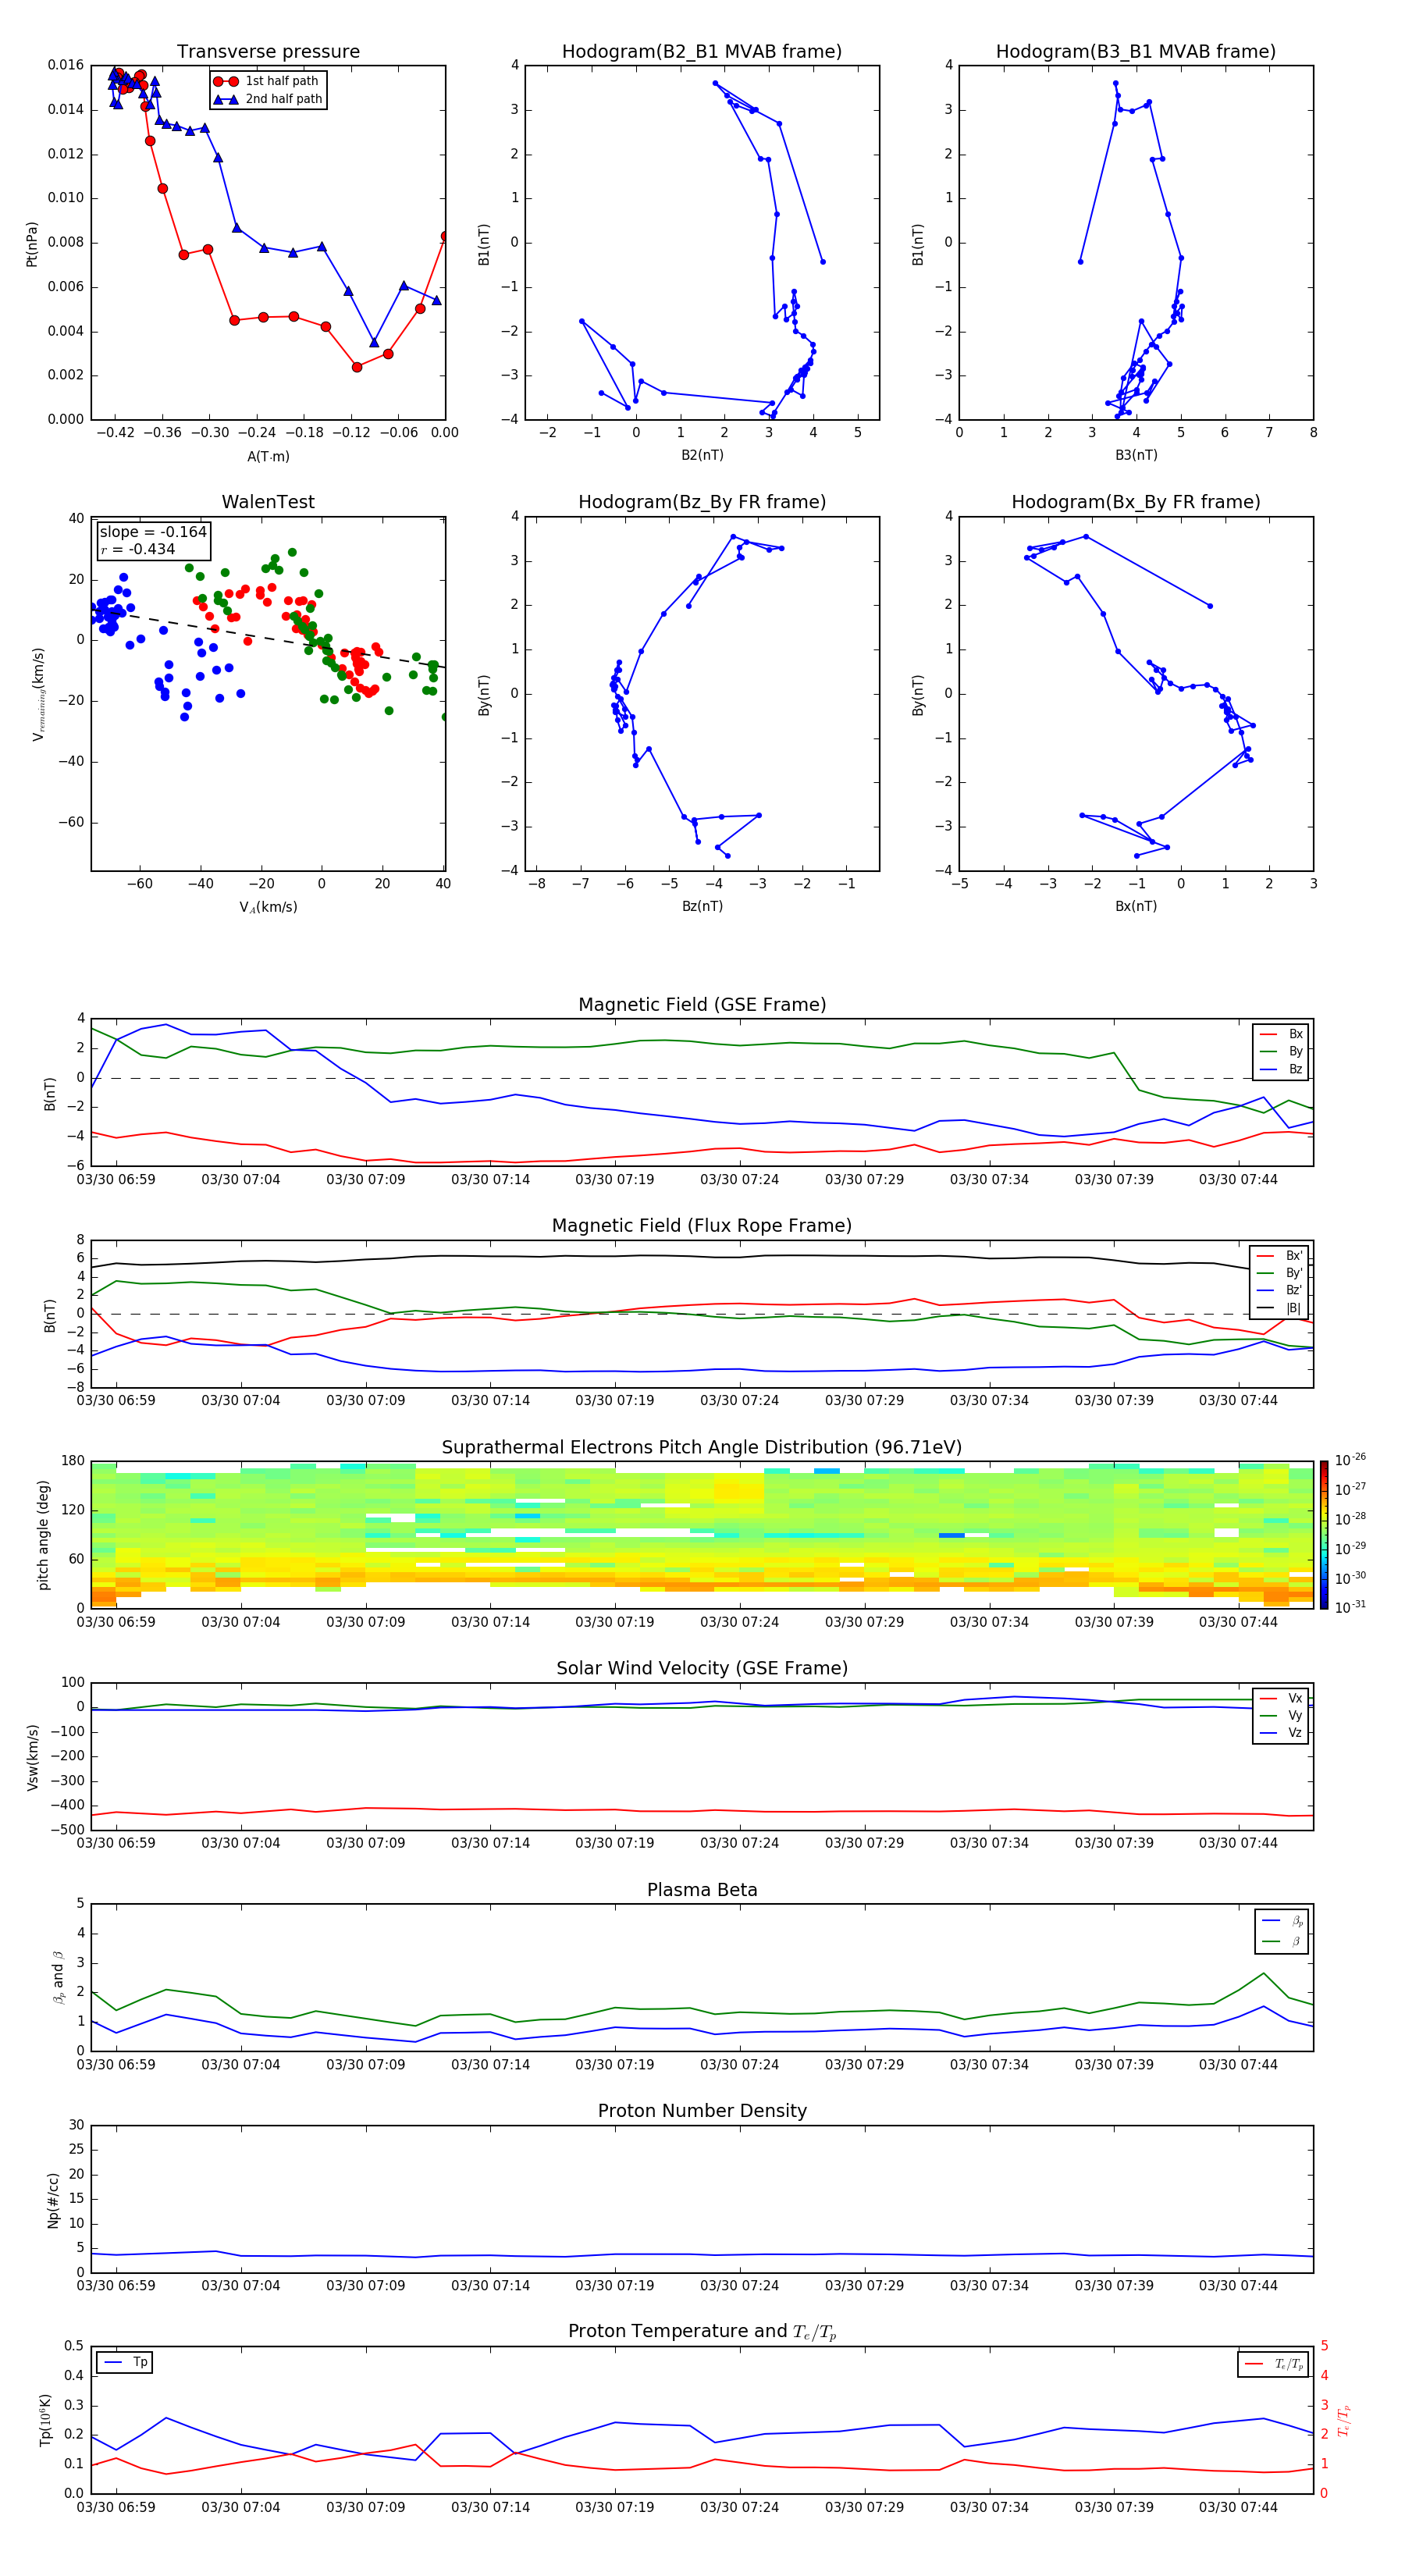Click the "Hodogram(B2_B1 MVAB frame)" title
This screenshot has height=2576, width=1405.
tap(702, 51)
